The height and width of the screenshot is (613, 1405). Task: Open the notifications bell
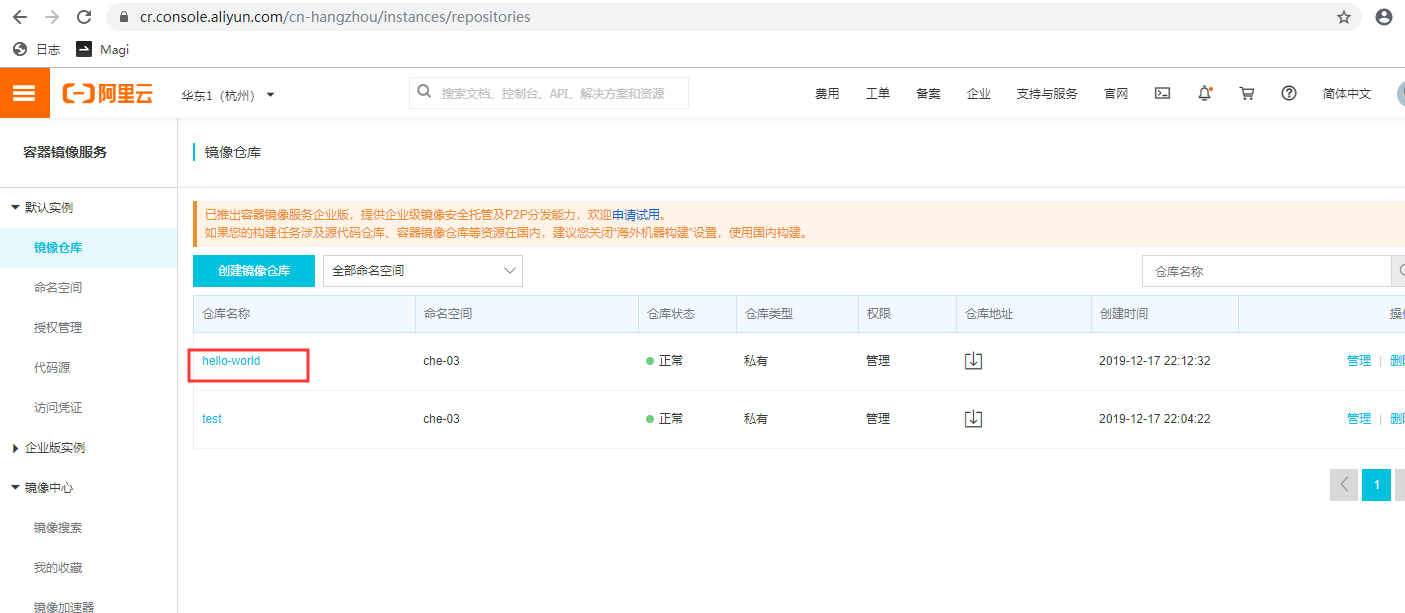[x=1204, y=92]
